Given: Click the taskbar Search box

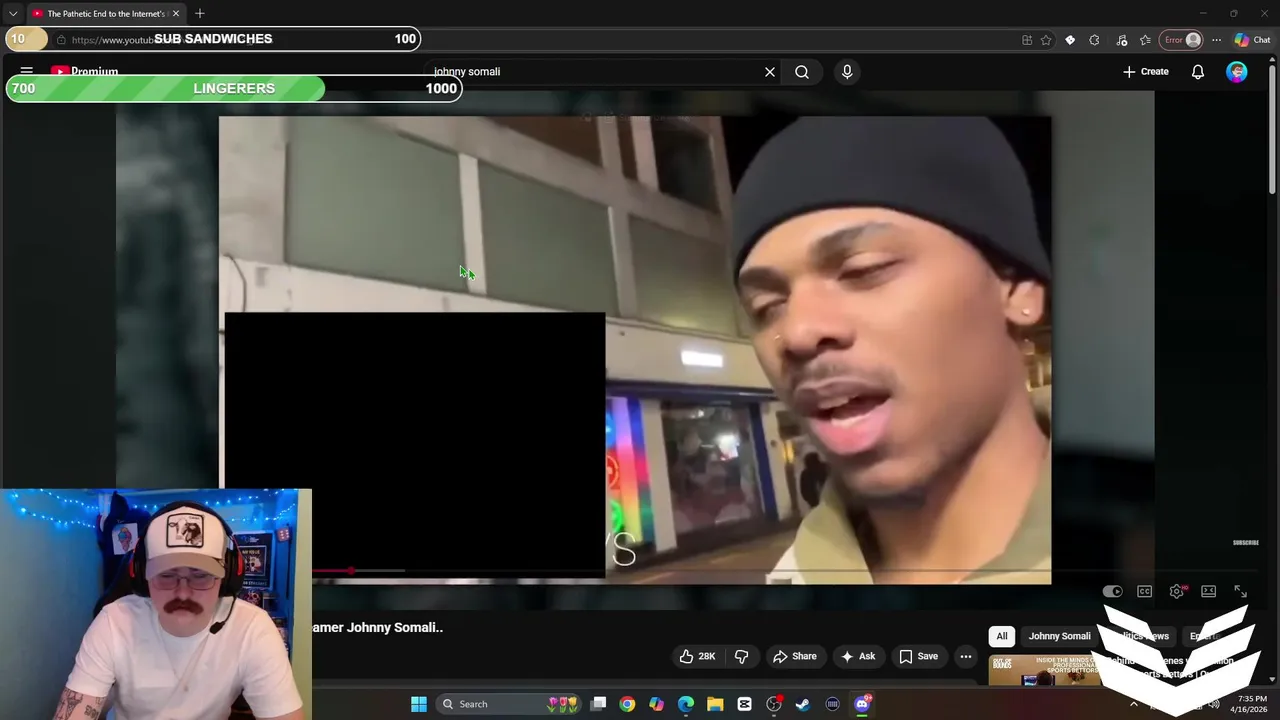Looking at the screenshot, I should (x=510, y=704).
